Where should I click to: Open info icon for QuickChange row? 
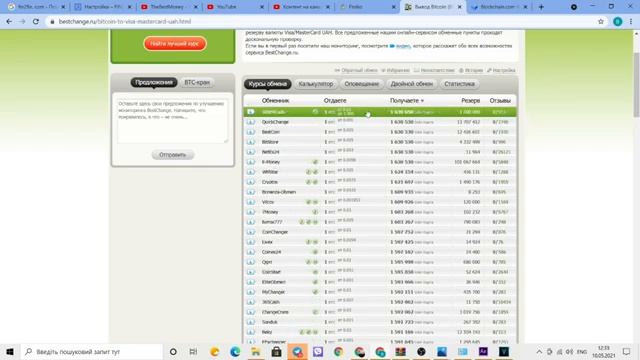(x=251, y=122)
